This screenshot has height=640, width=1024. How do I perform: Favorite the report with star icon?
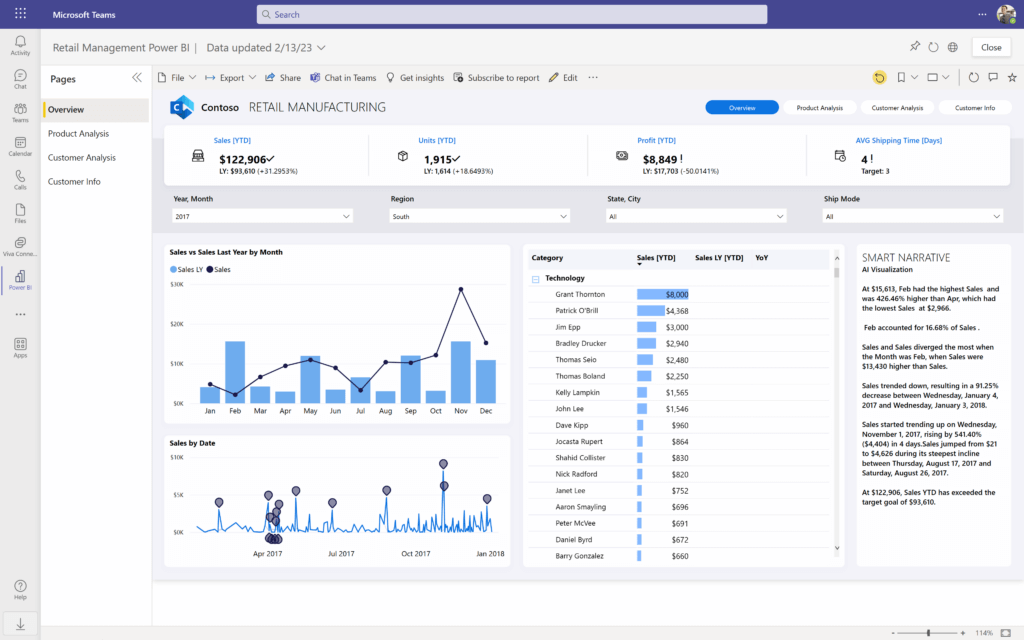(1012, 78)
